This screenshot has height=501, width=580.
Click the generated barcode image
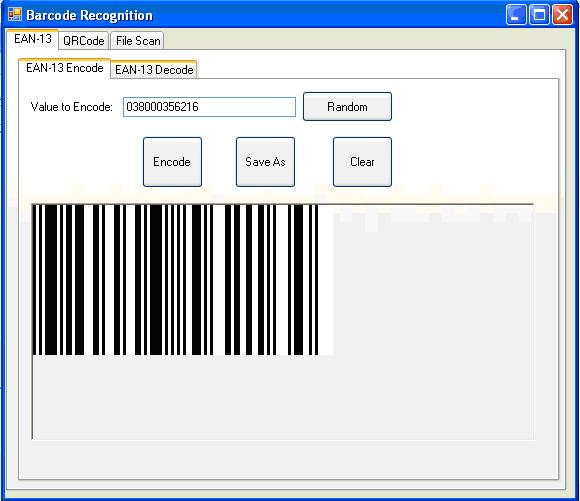pos(183,279)
